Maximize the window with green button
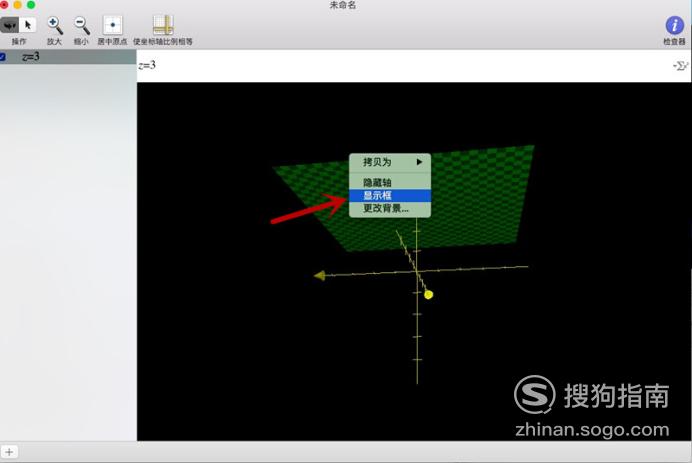This screenshot has width=692, height=463. click(x=31, y=5)
